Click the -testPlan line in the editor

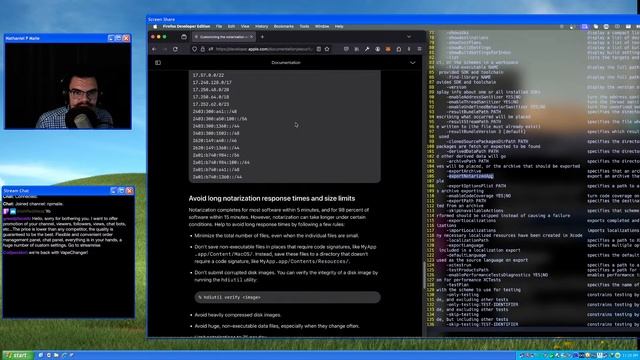(458, 285)
